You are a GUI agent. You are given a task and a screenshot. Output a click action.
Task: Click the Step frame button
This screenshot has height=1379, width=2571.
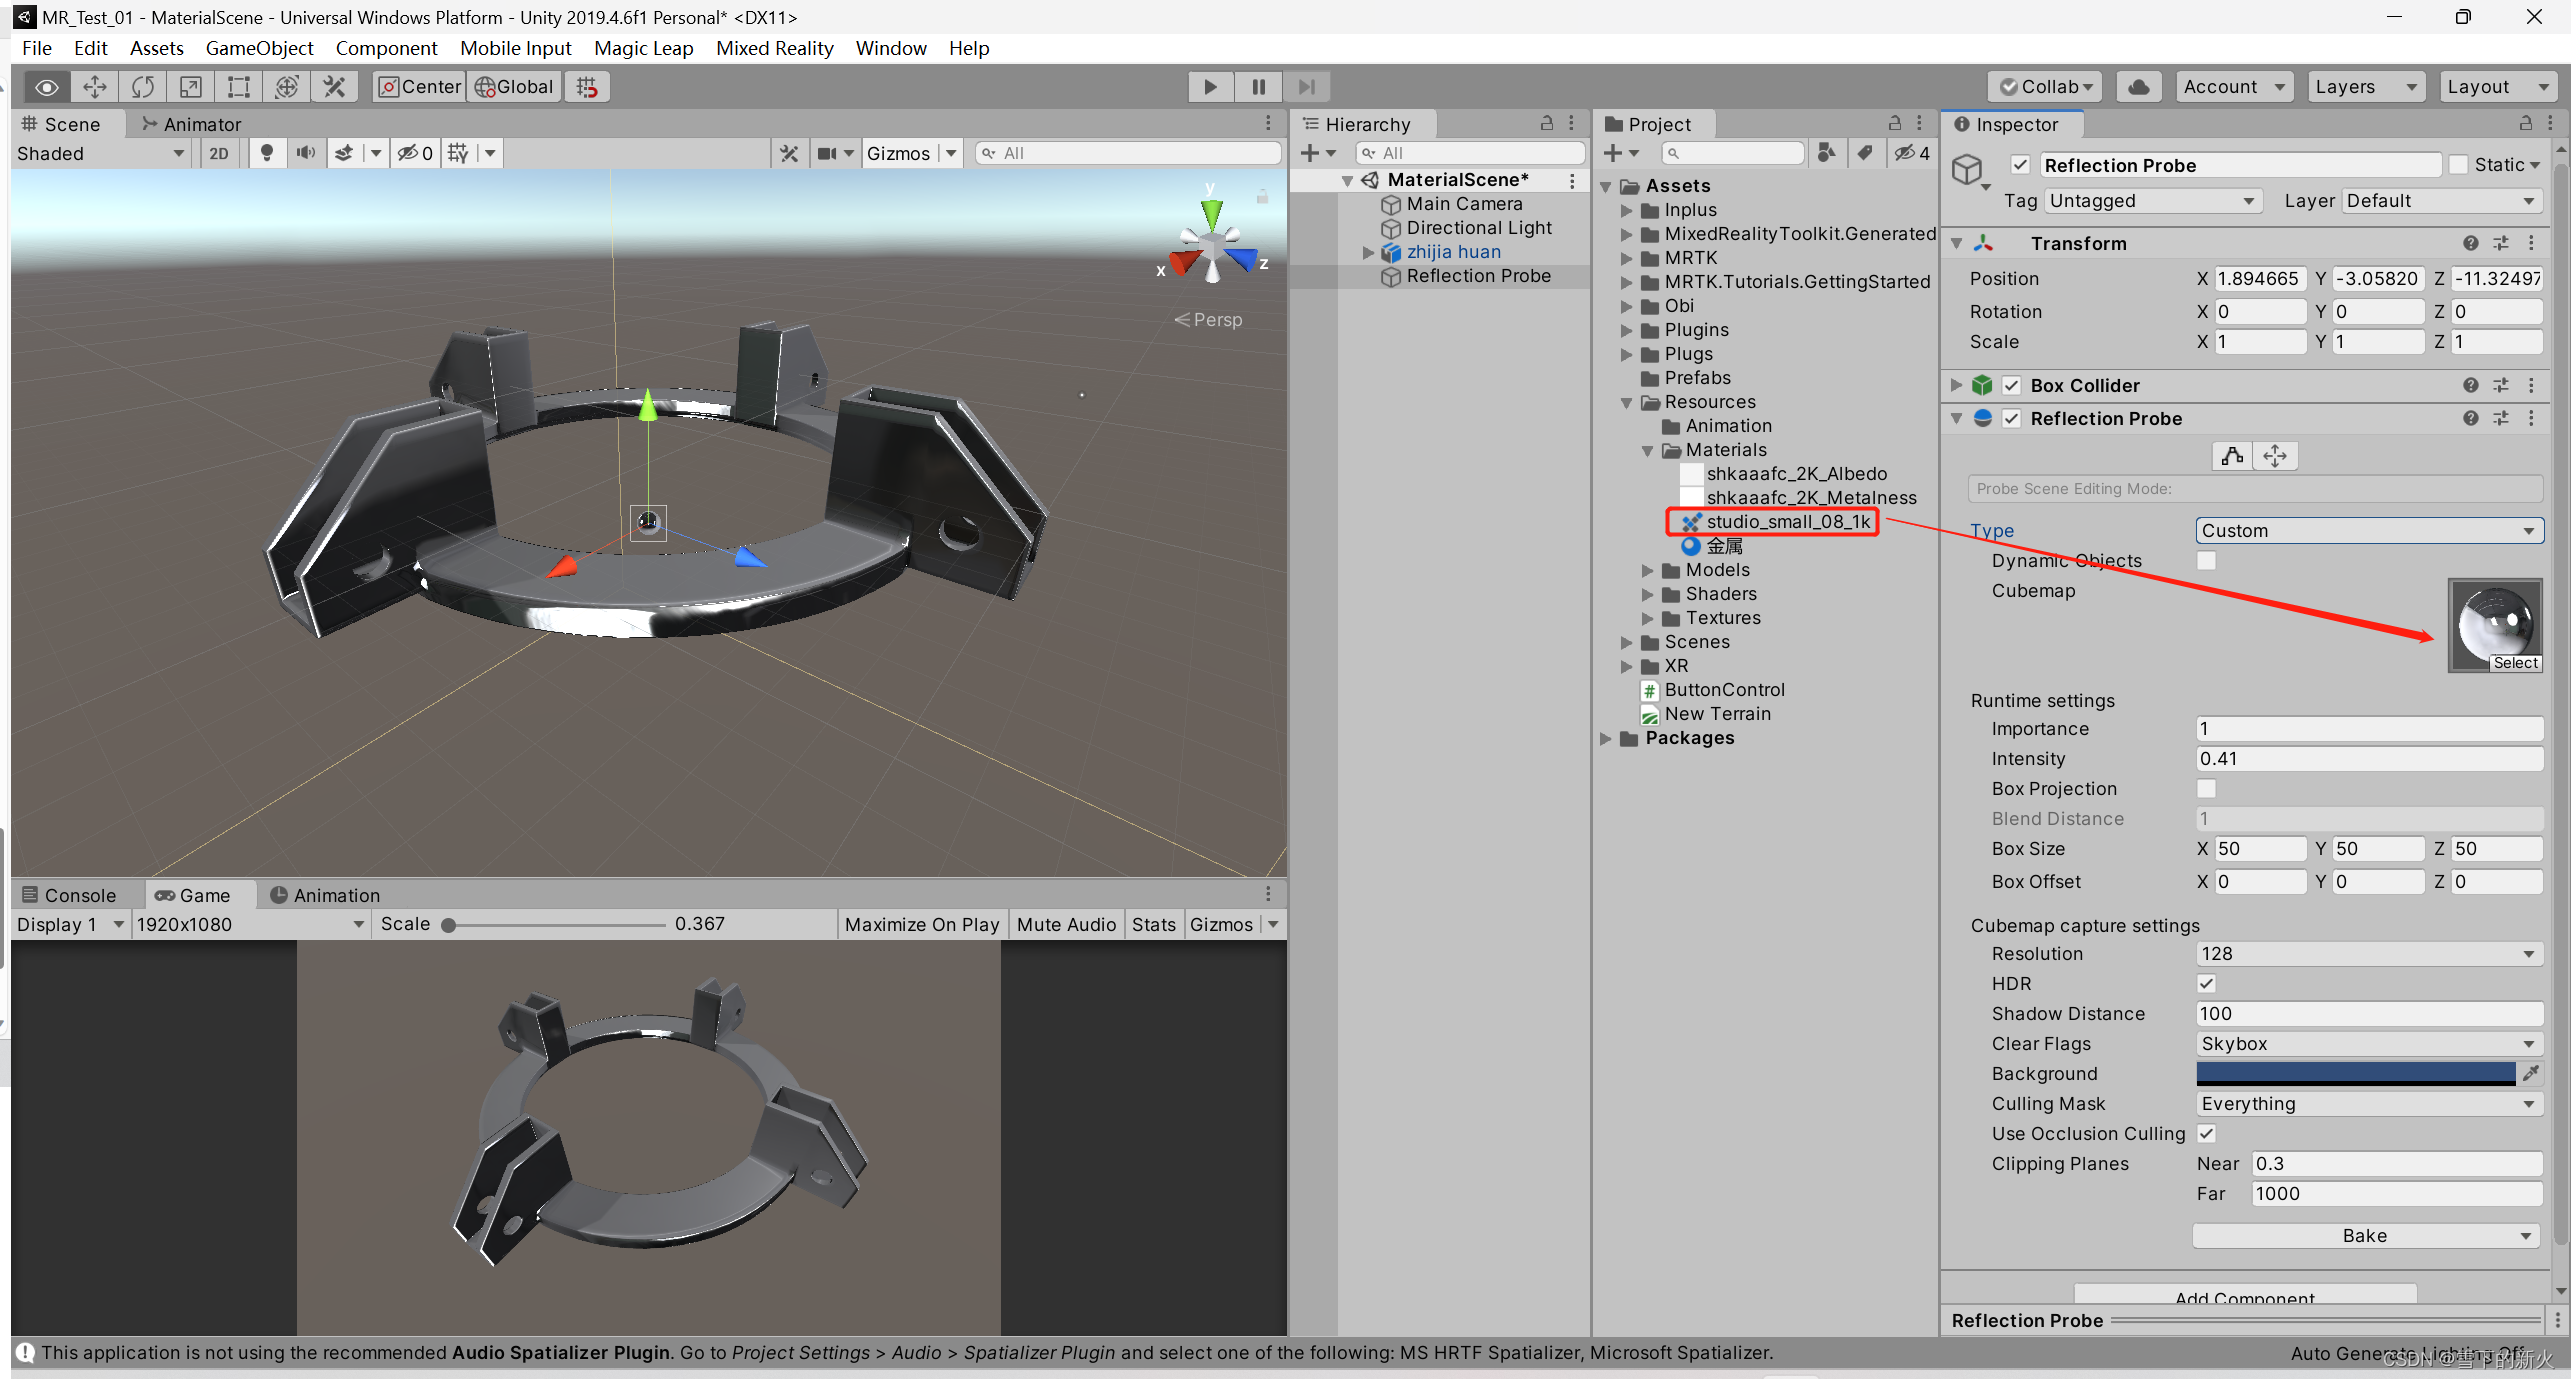1306,87
